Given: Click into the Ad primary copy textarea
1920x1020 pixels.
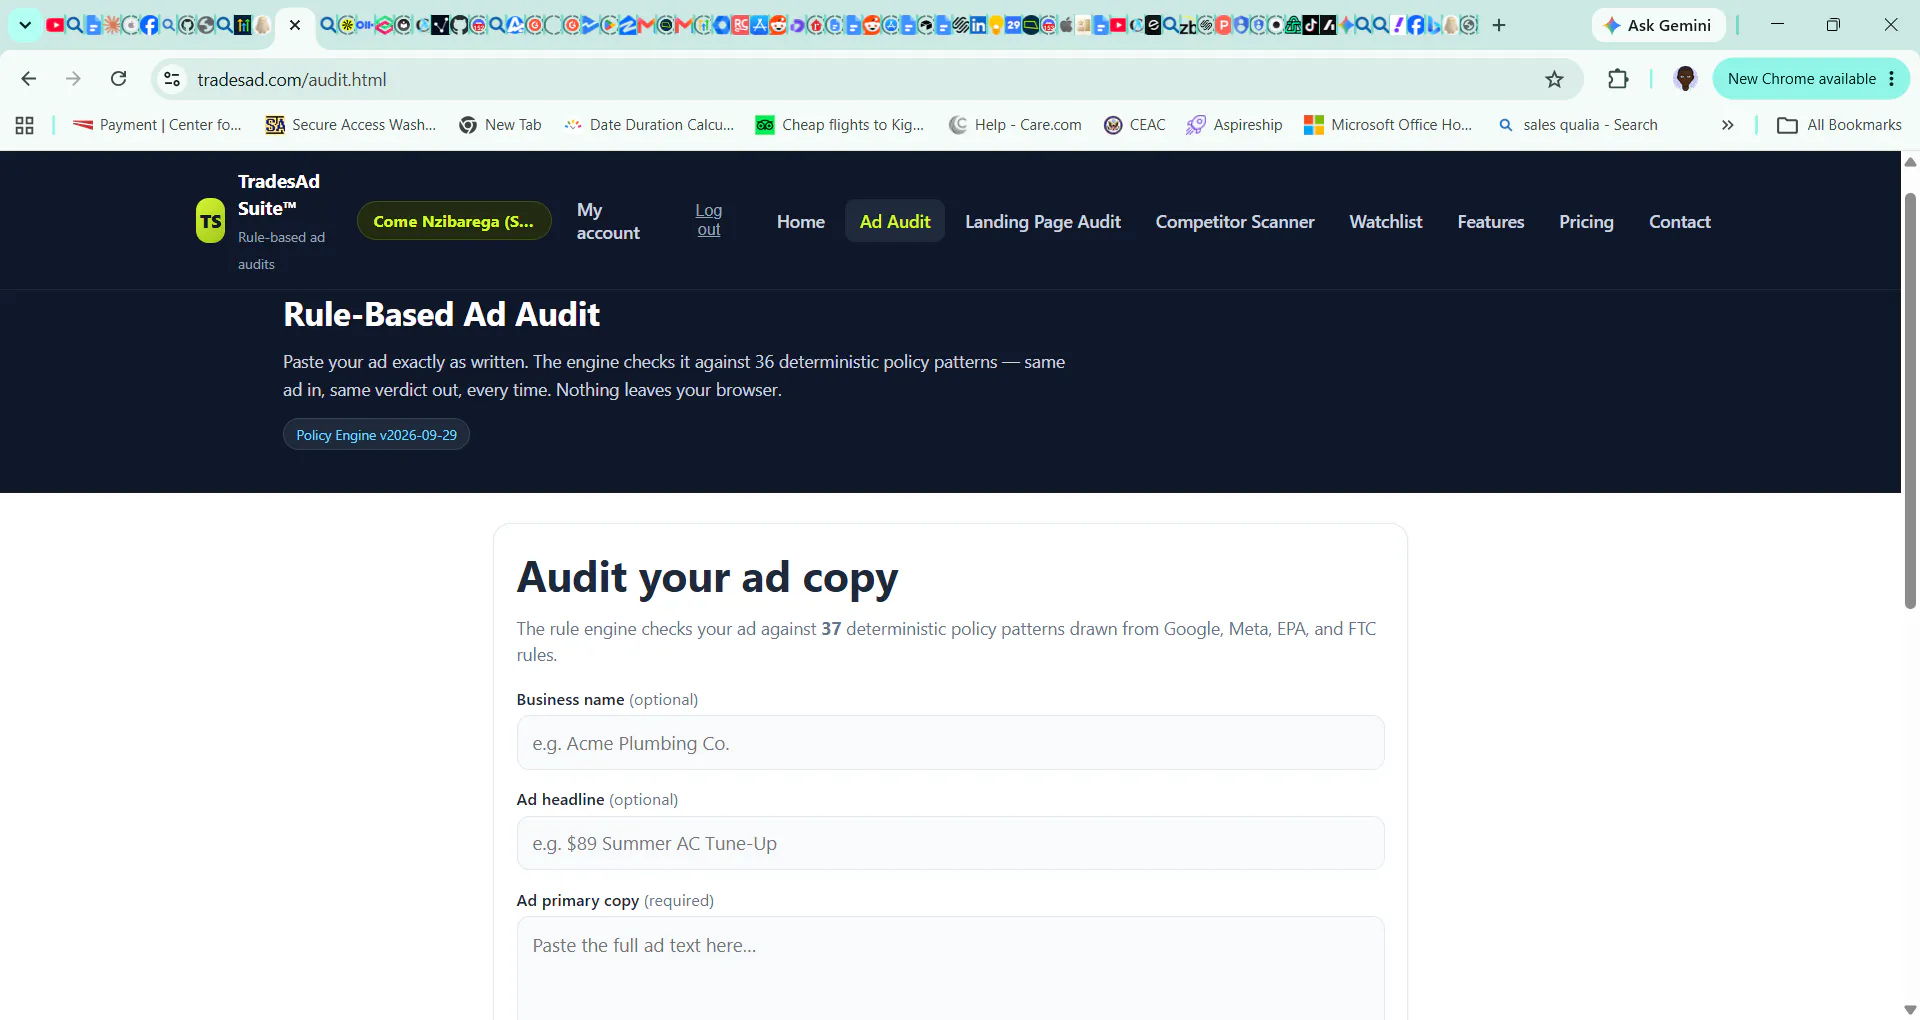Looking at the screenshot, I should coord(950,968).
